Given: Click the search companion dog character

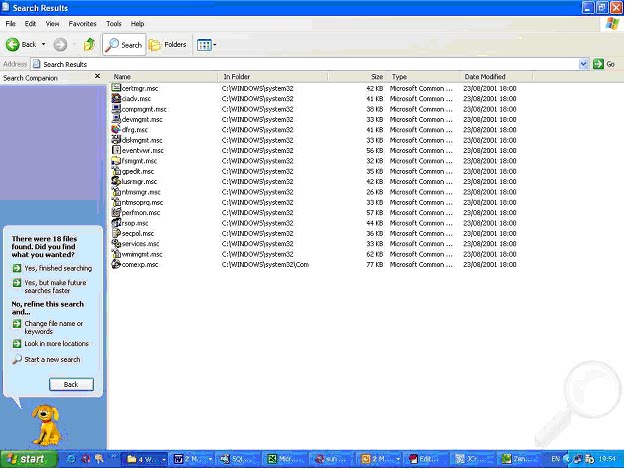Looking at the screenshot, I should tap(47, 426).
